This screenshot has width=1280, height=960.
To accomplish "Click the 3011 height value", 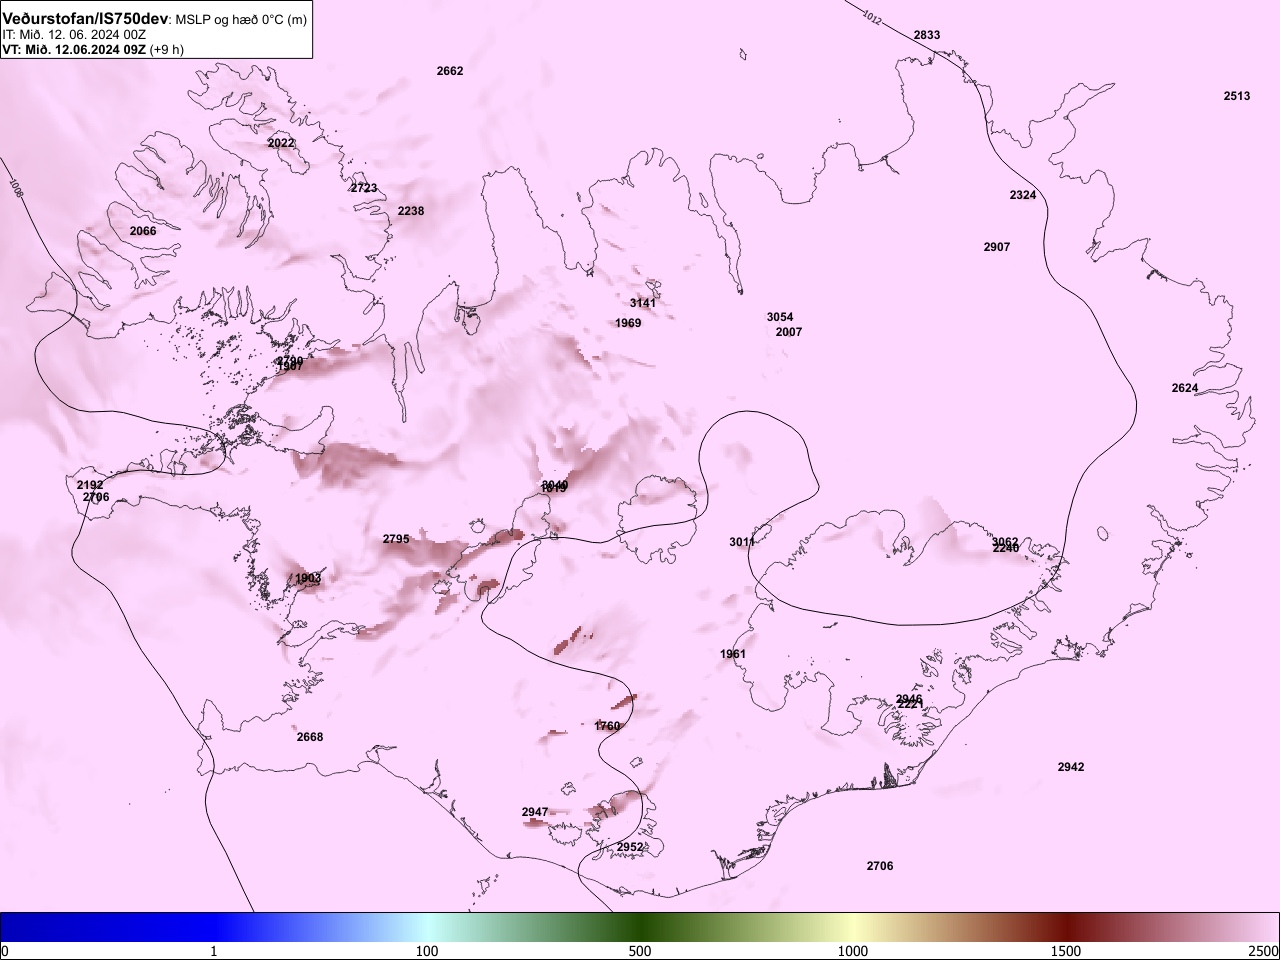I will coord(742,542).
